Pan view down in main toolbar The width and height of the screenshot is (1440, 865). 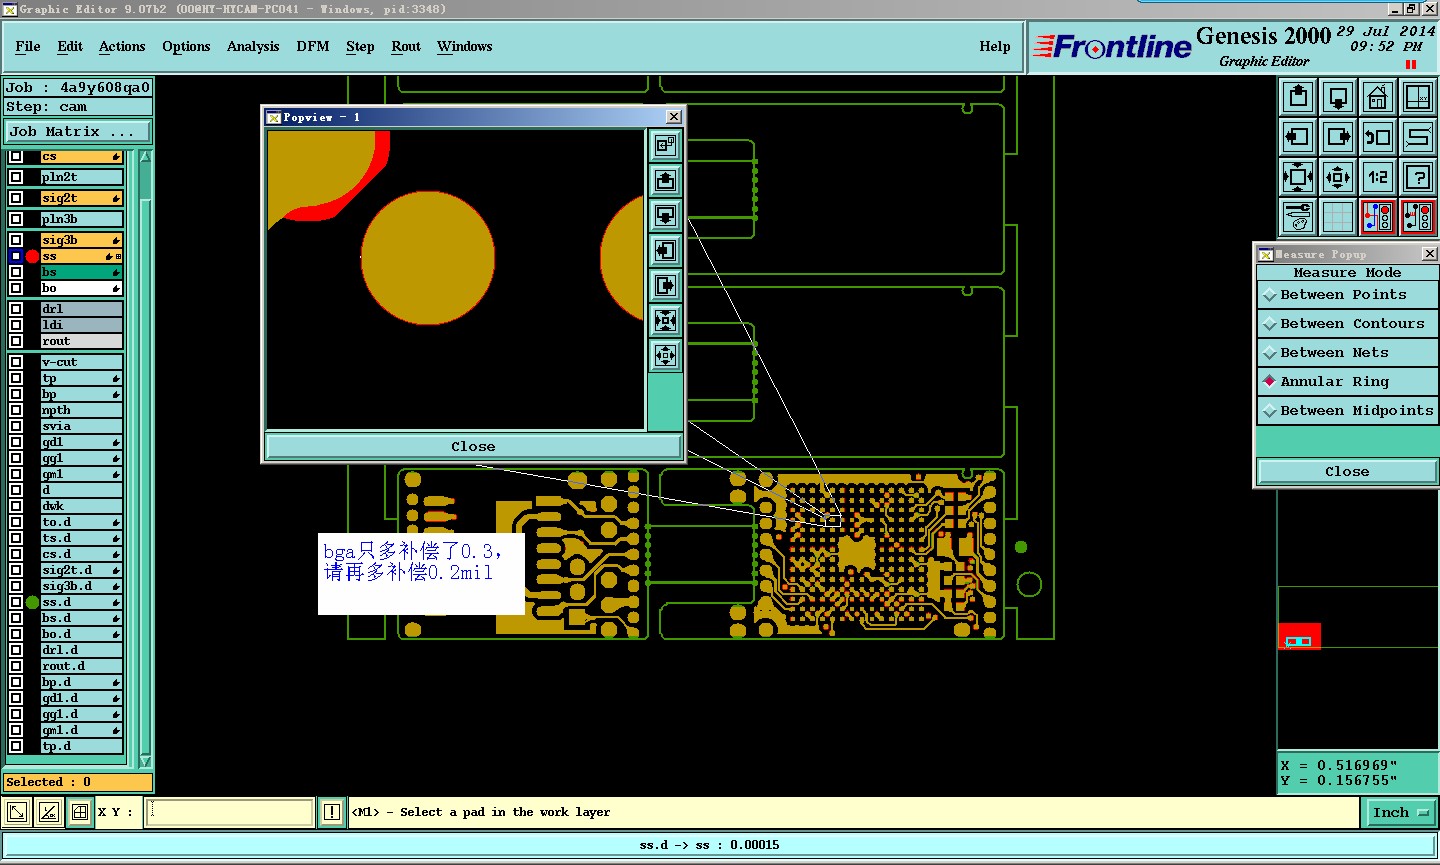tap(1338, 97)
